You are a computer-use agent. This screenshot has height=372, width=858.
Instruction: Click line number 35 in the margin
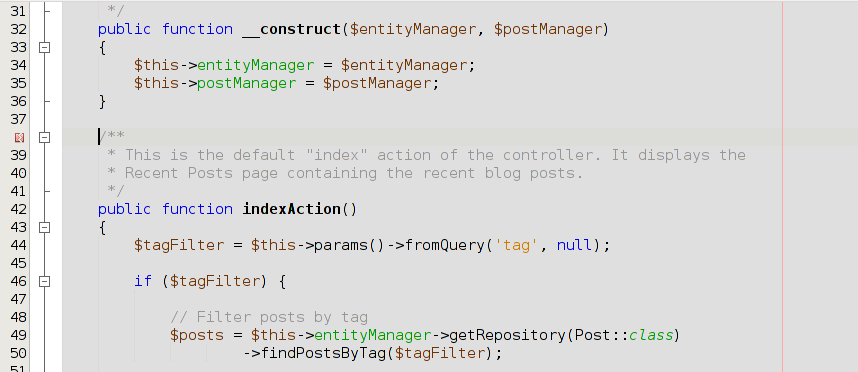point(18,84)
